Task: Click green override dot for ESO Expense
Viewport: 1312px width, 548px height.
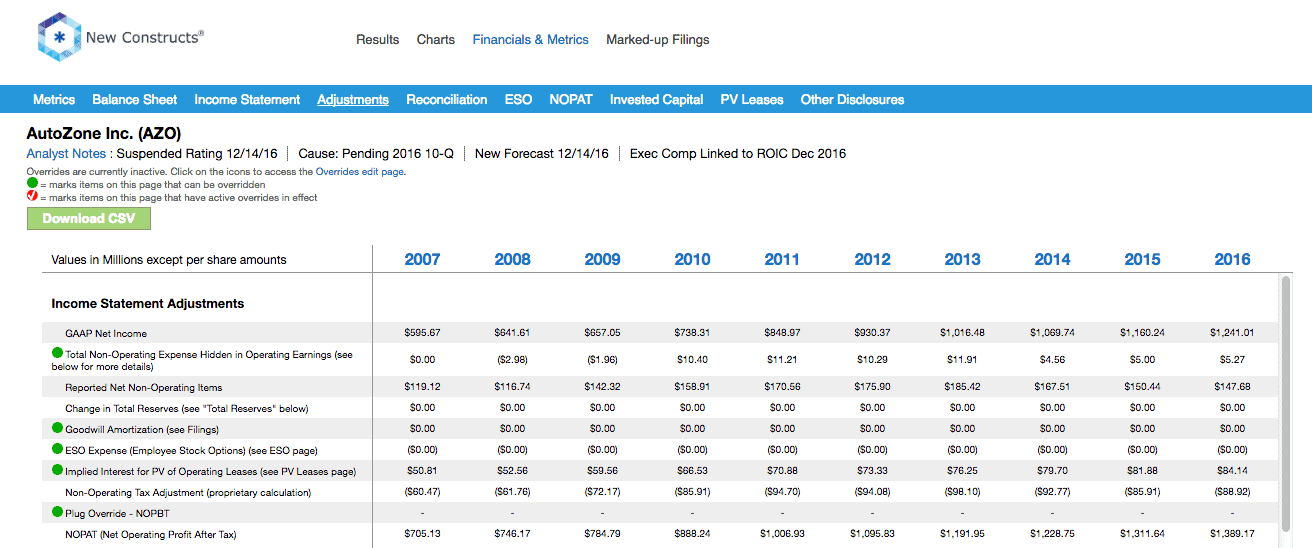Action: coord(57,449)
